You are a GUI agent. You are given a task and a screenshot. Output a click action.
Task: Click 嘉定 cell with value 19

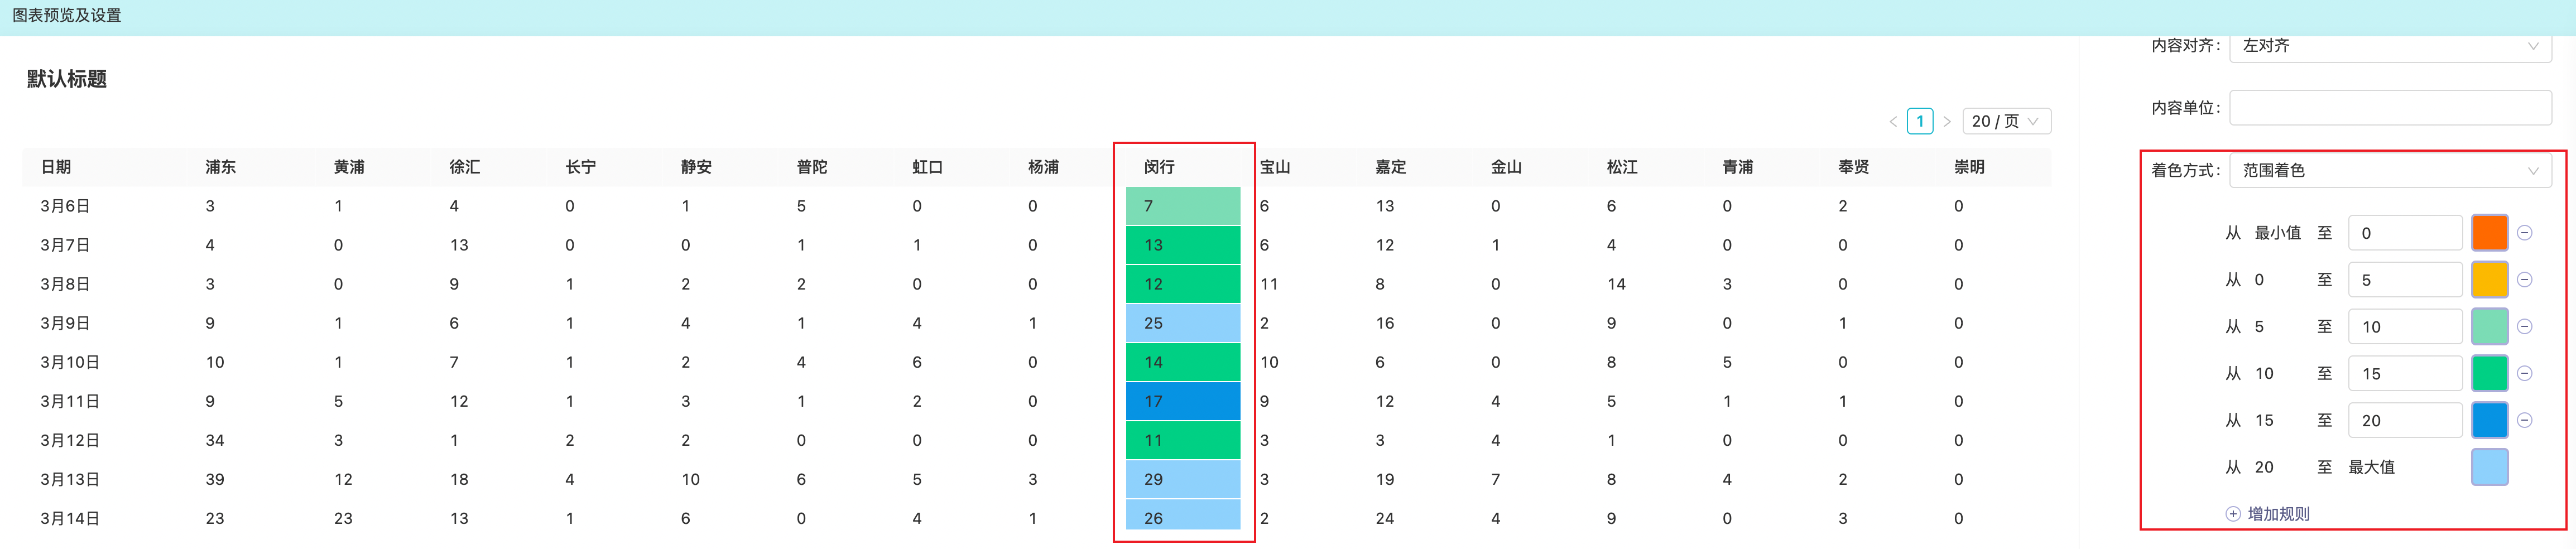[x=1385, y=479]
